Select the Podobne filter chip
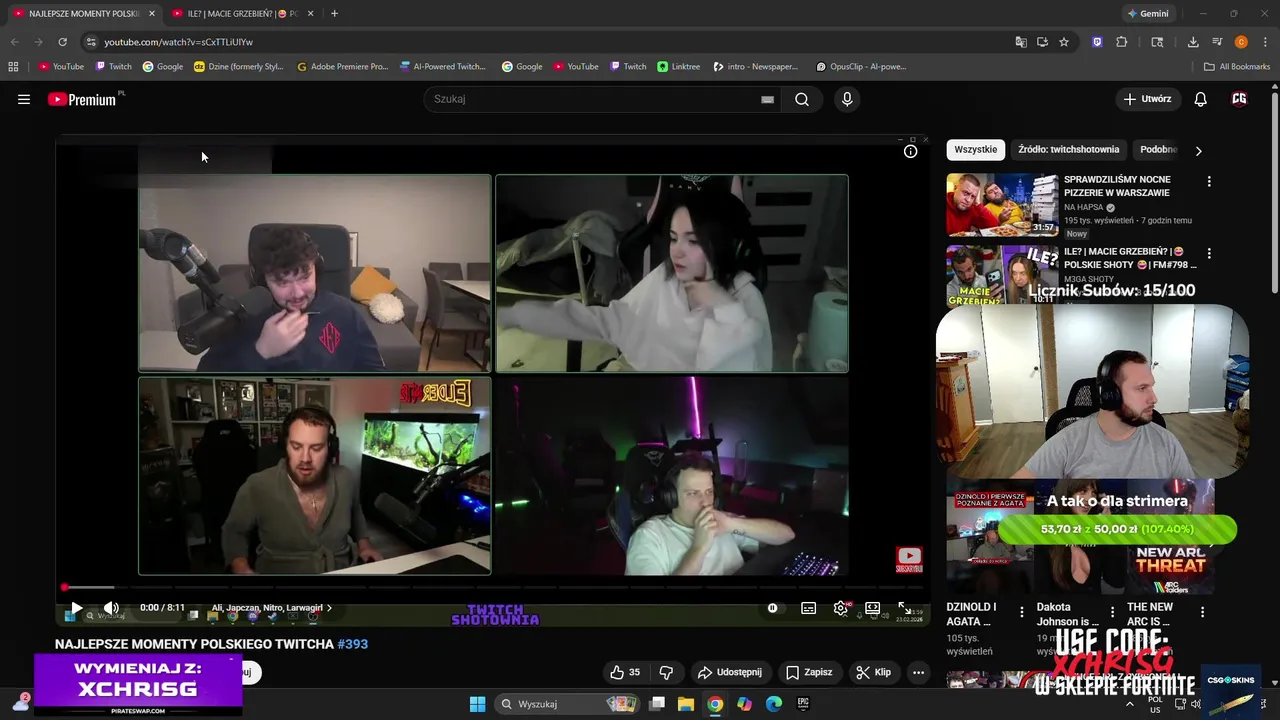The width and height of the screenshot is (1280, 720). pyautogui.click(x=1158, y=150)
